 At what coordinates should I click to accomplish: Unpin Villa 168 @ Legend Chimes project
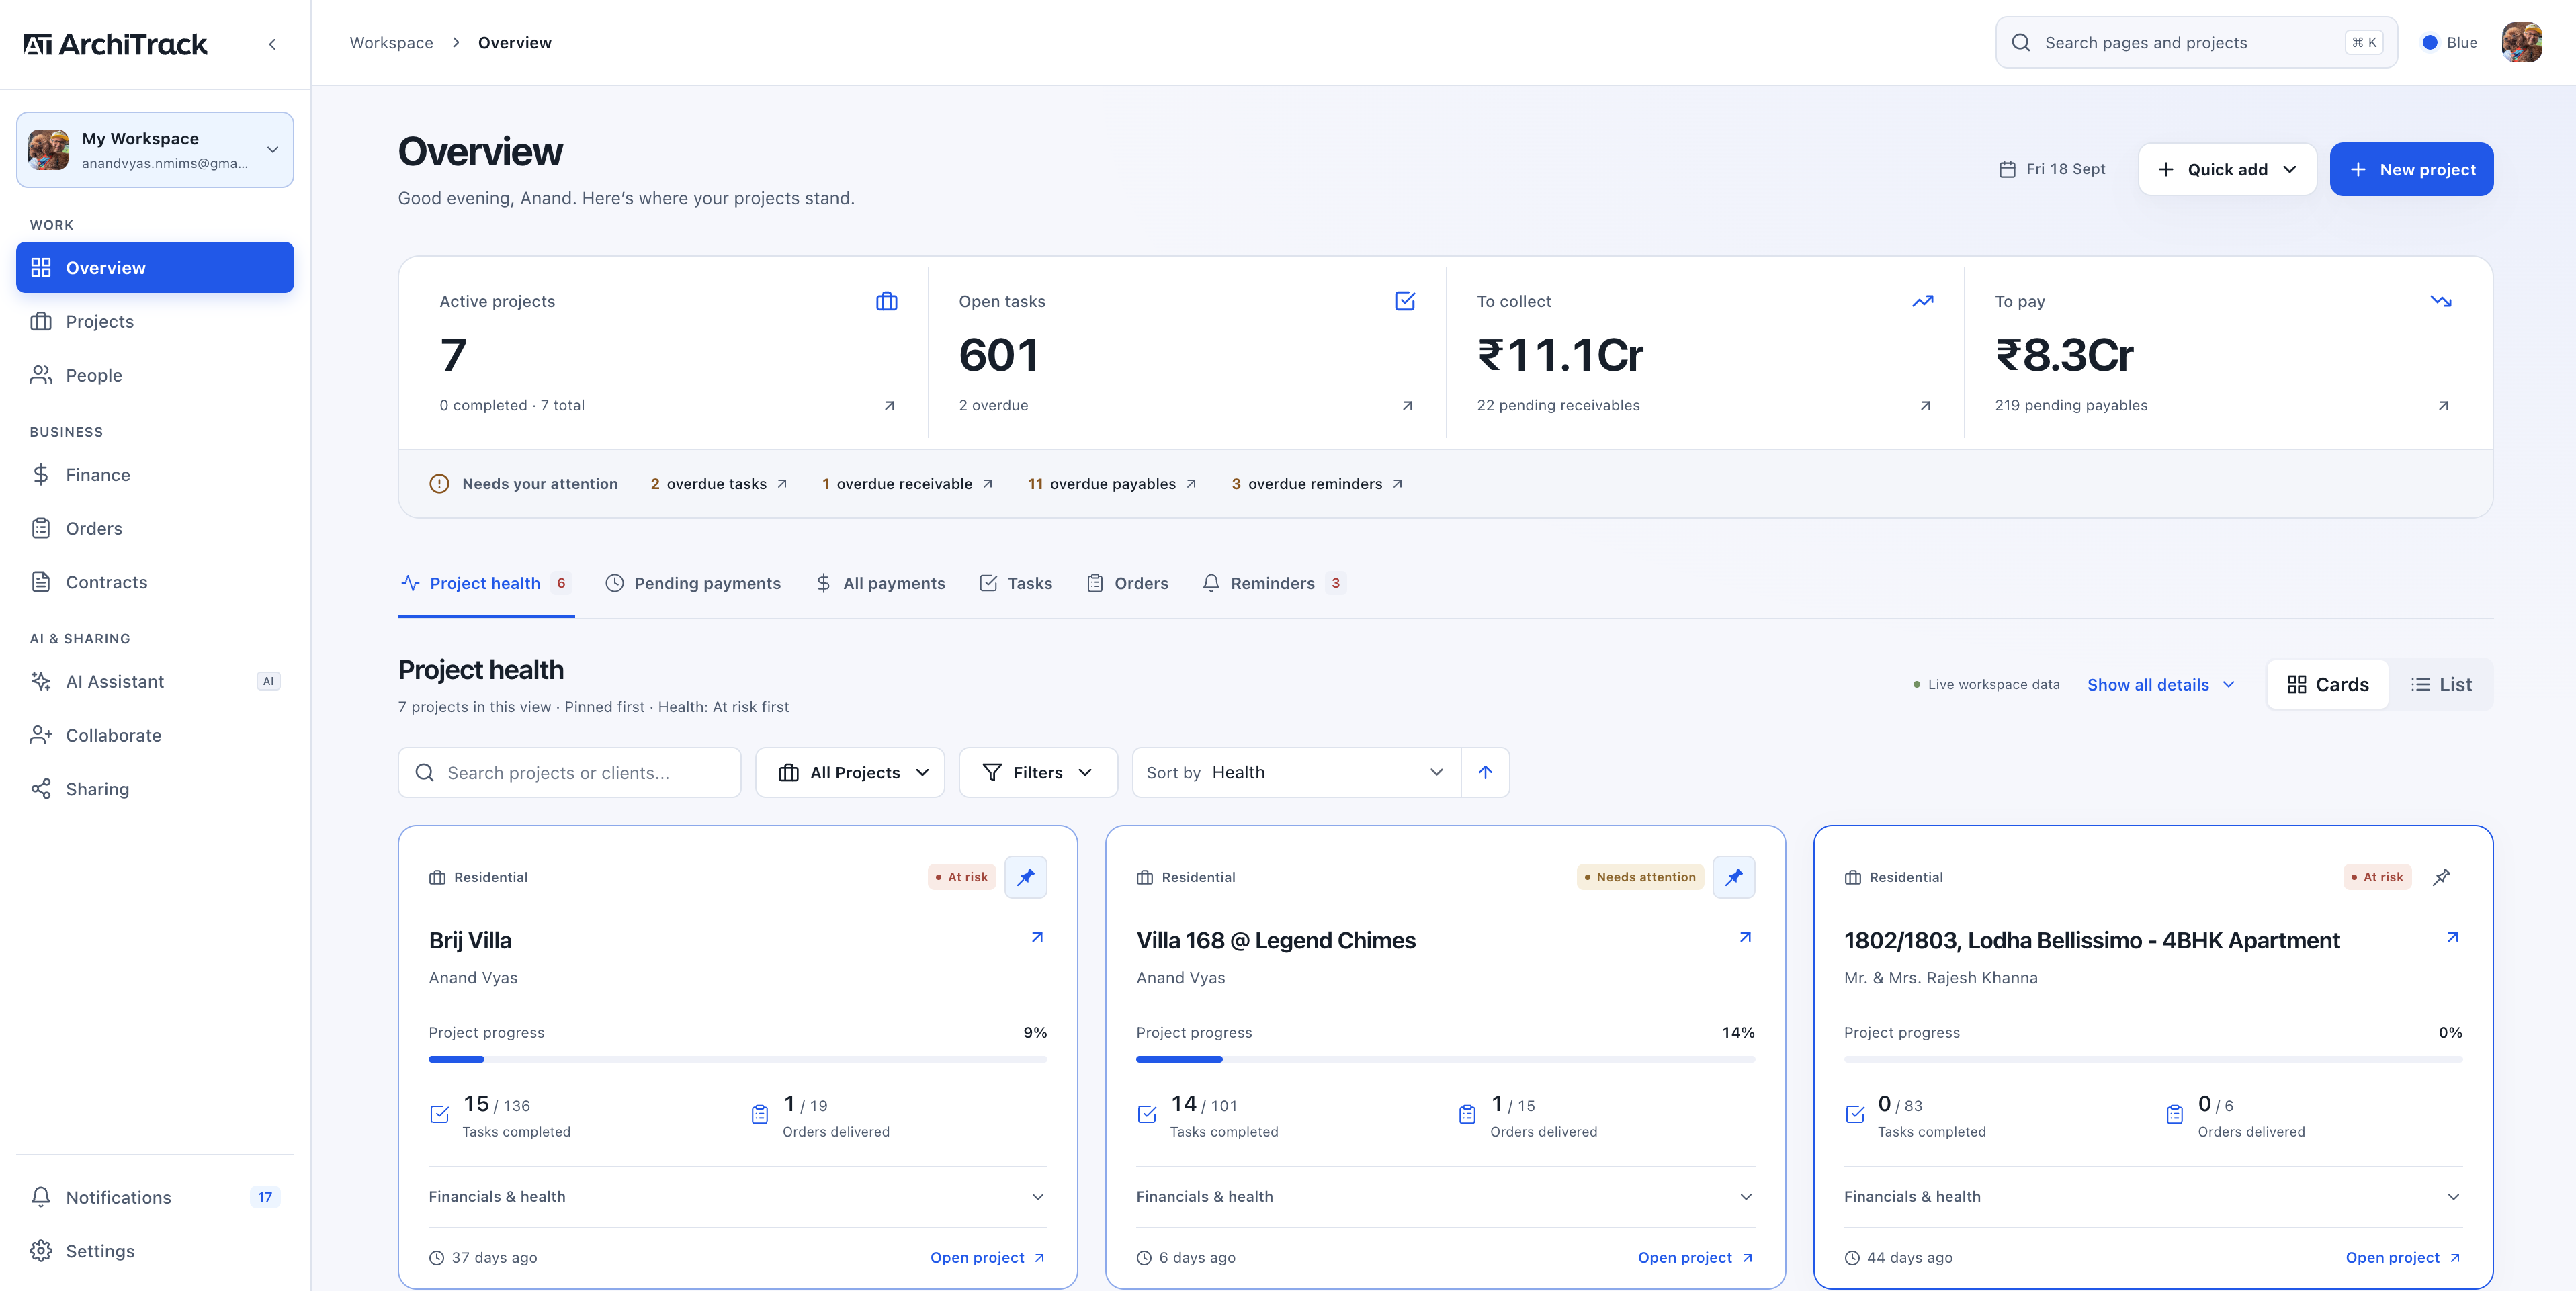[1733, 877]
